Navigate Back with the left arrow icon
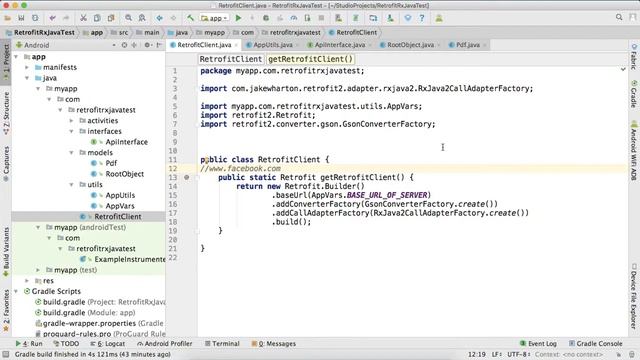640x360 pixels. [x=159, y=18]
